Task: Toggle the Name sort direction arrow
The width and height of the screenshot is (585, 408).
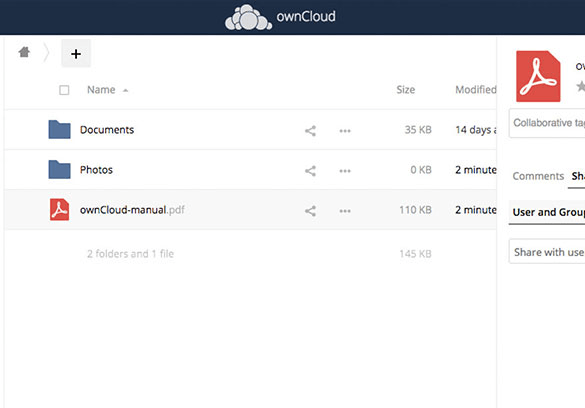Action: [x=126, y=90]
